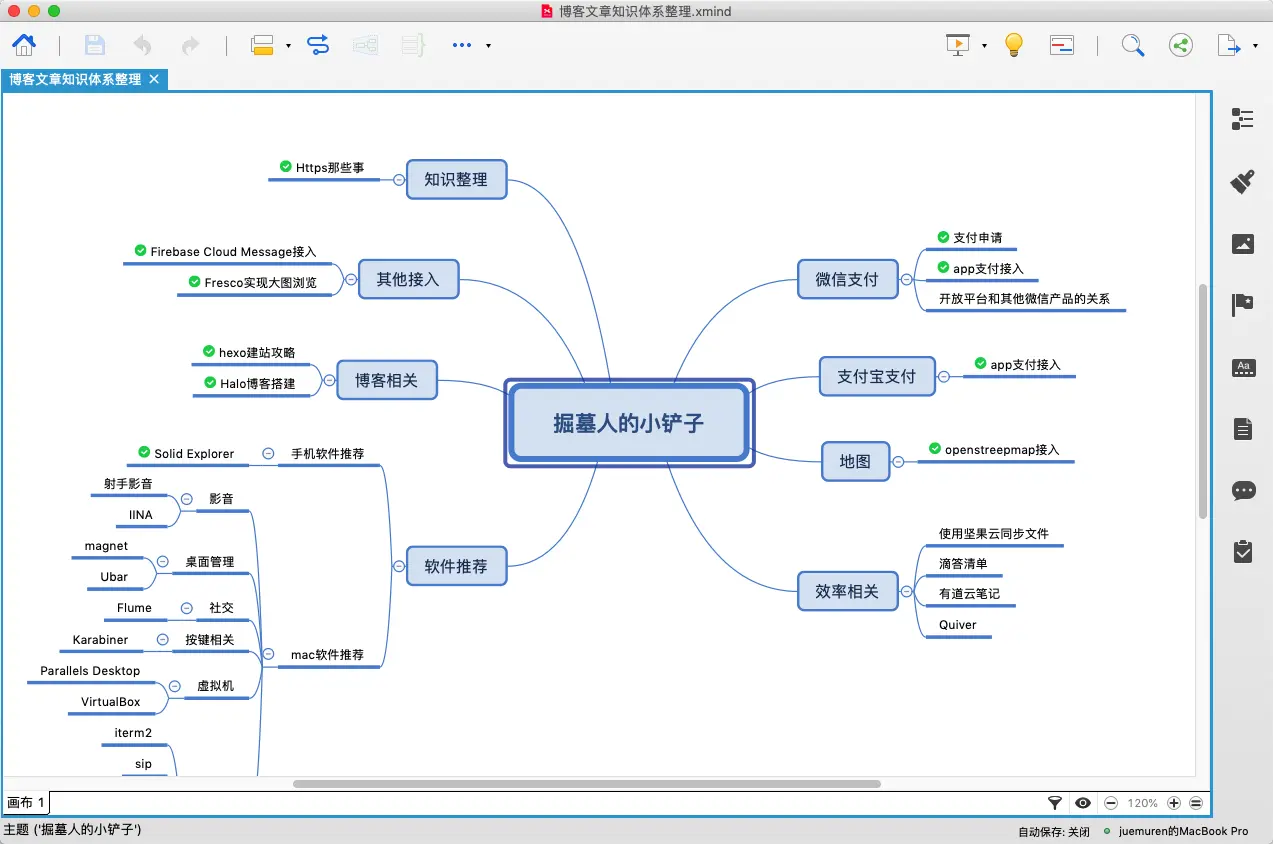Open topic insert dropdown arrow
Viewport: 1273px width, 844px height.
click(288, 46)
